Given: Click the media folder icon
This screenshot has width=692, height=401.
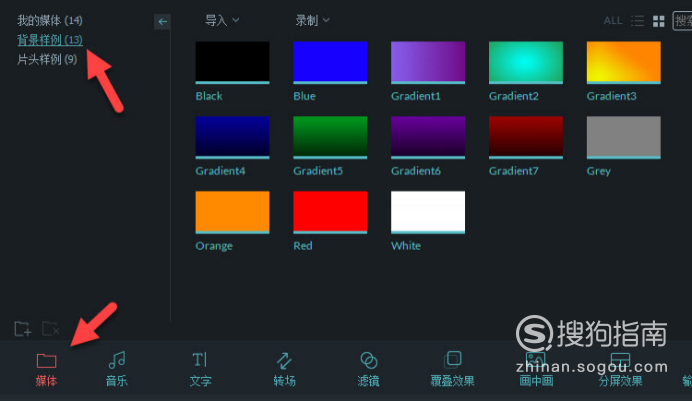Looking at the screenshot, I should [46, 361].
